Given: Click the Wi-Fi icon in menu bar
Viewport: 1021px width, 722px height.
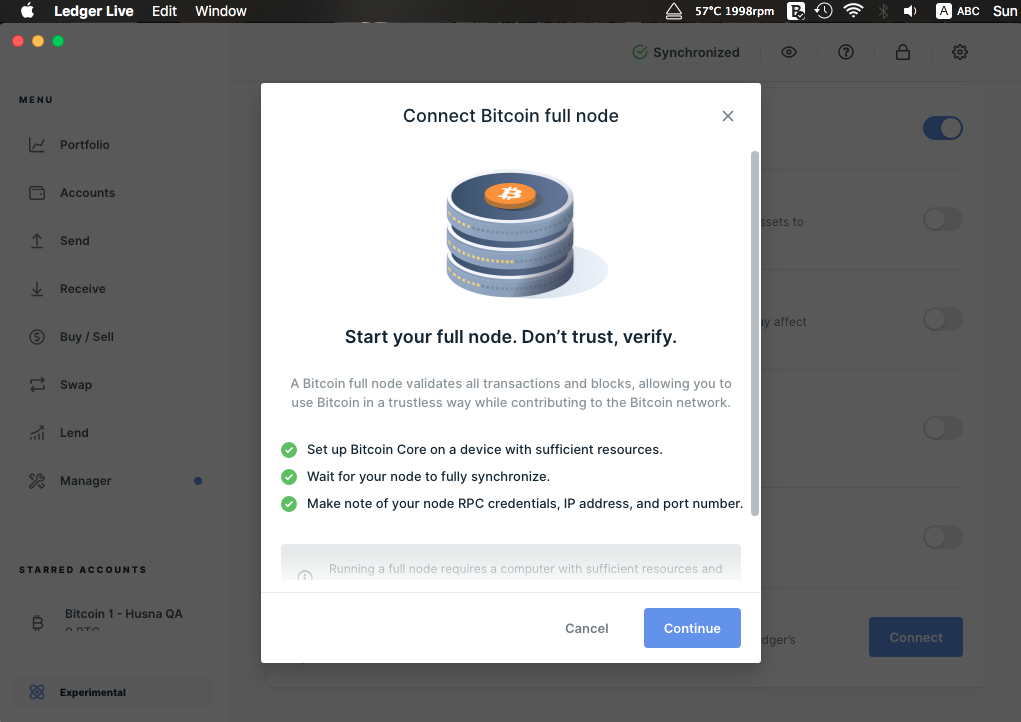Looking at the screenshot, I should (853, 10).
